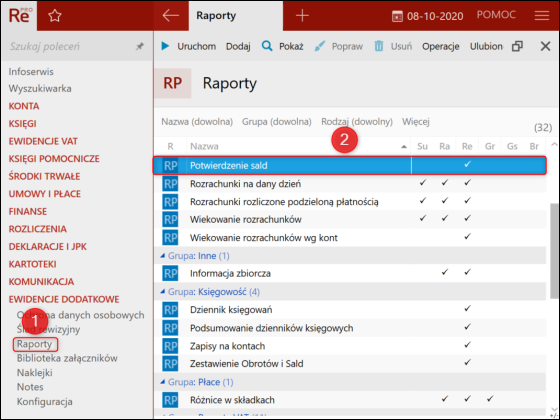This screenshot has height=420, width=560.
Task: Toggle Gr checkmark for Różnice w składkach
Action: point(490,399)
